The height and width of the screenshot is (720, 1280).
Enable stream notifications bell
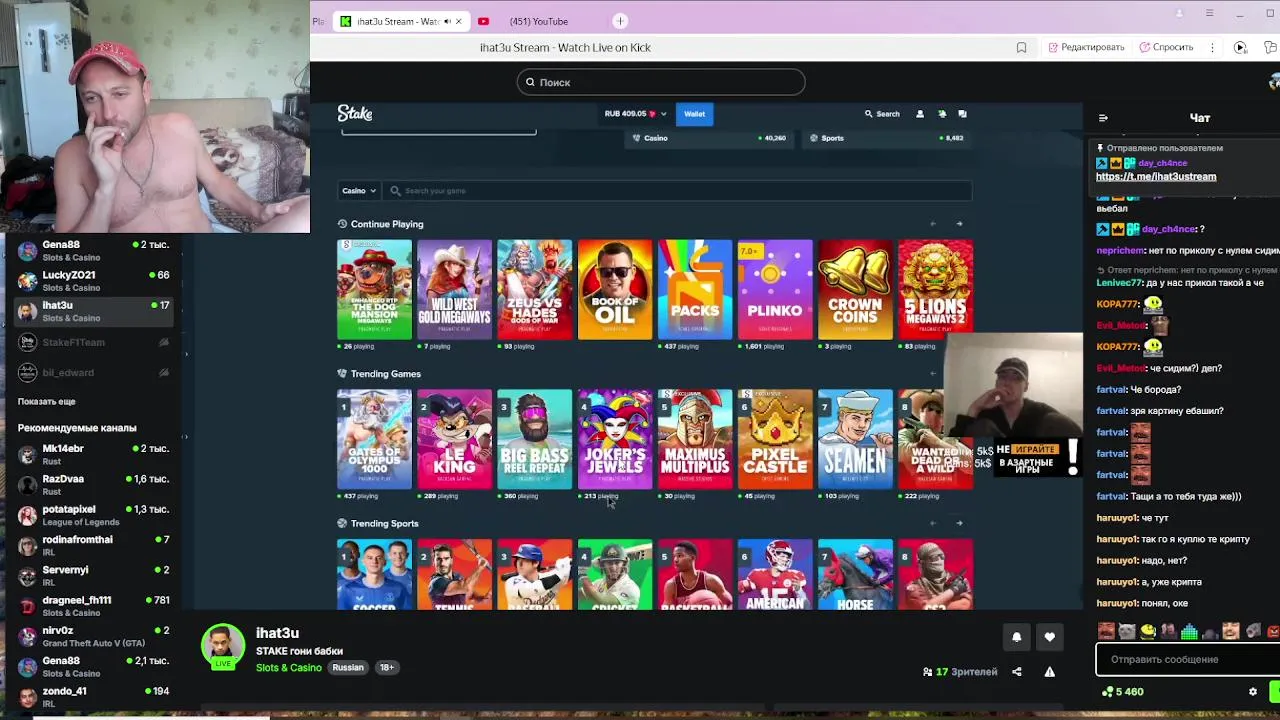click(x=1017, y=637)
